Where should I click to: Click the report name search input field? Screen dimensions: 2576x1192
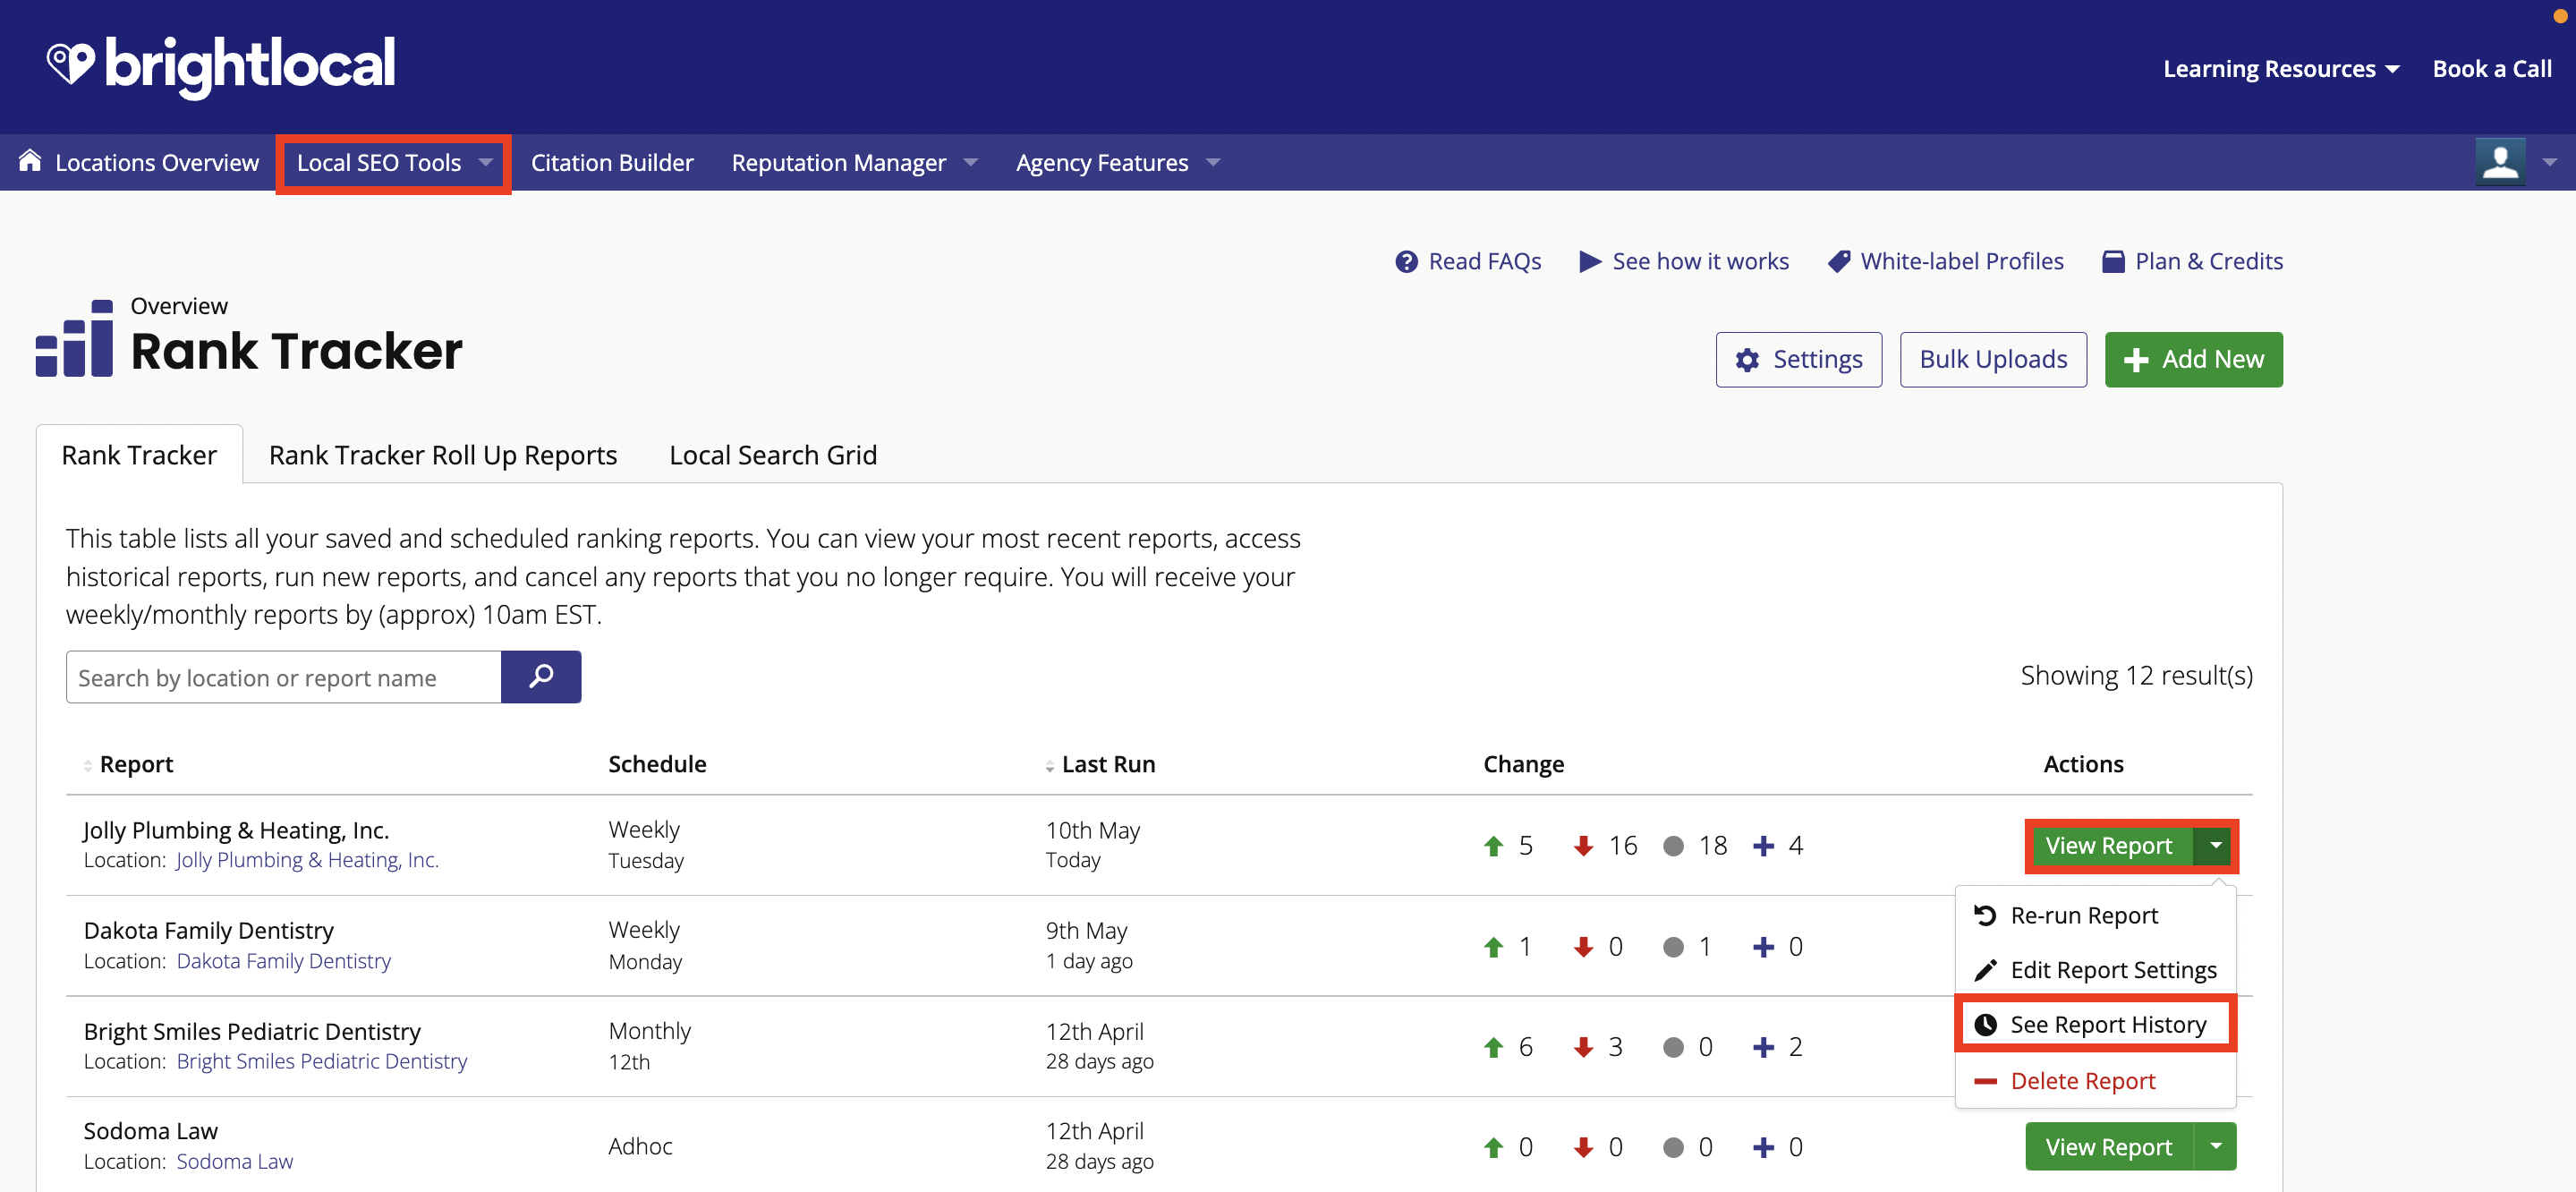283,676
